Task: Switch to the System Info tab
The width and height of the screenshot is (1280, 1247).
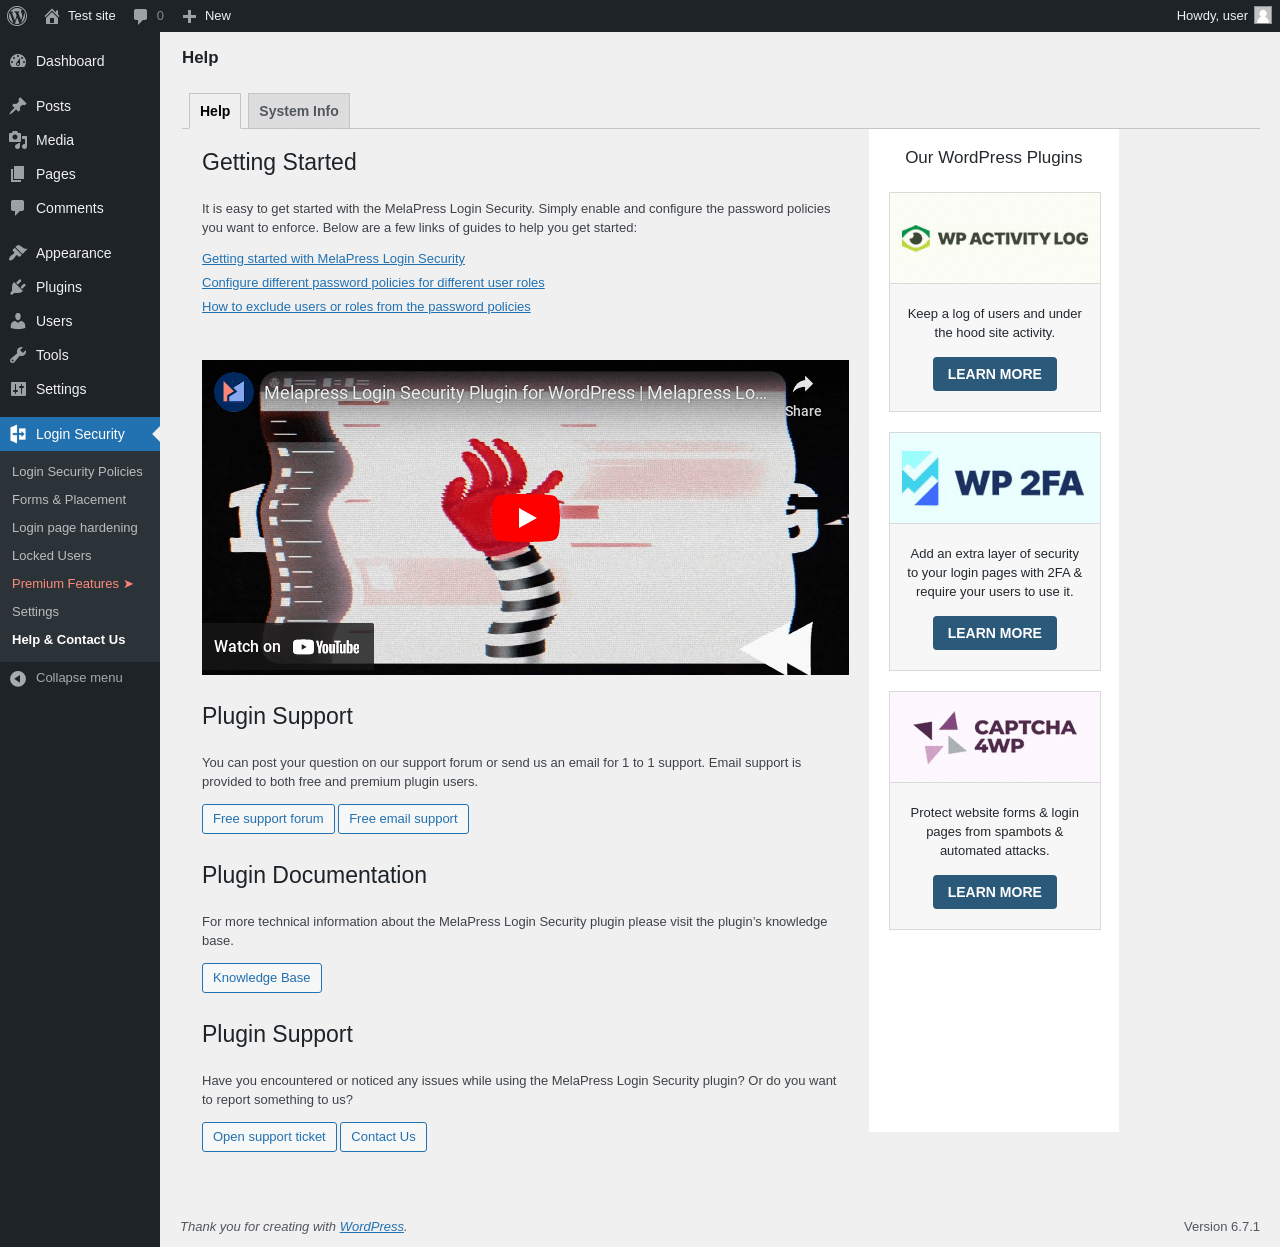Action: tap(299, 111)
